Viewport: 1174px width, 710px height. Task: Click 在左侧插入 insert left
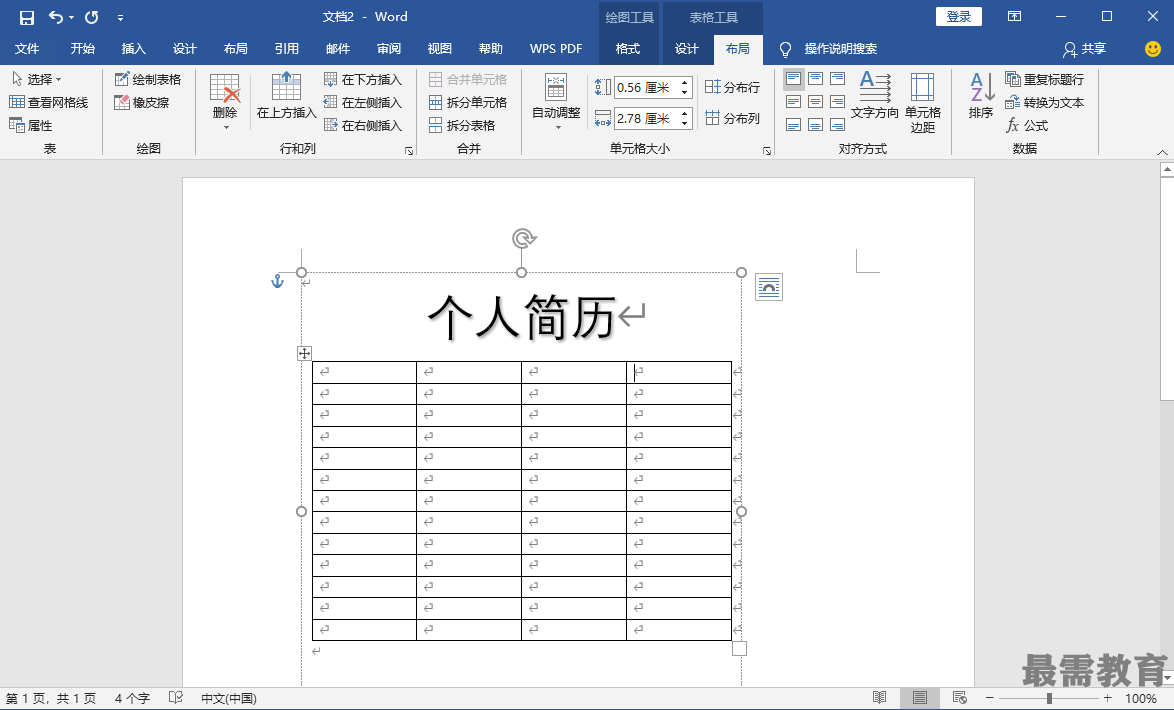[x=362, y=102]
